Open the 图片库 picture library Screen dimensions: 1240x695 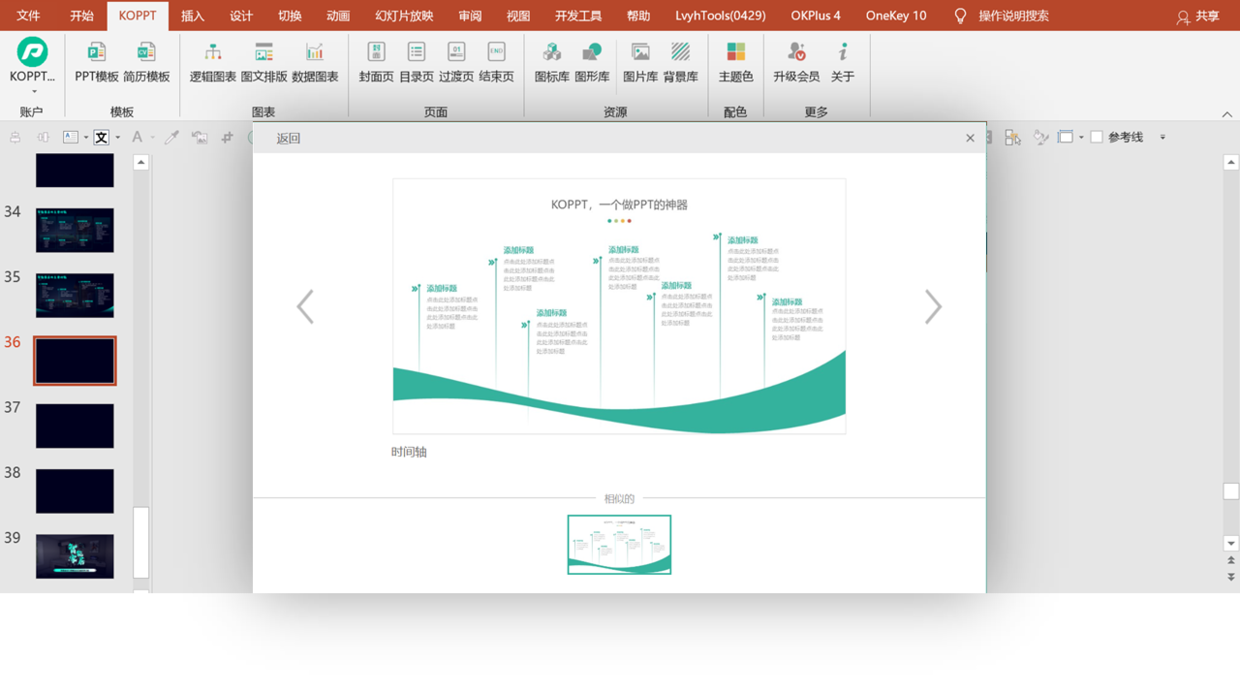[640, 62]
